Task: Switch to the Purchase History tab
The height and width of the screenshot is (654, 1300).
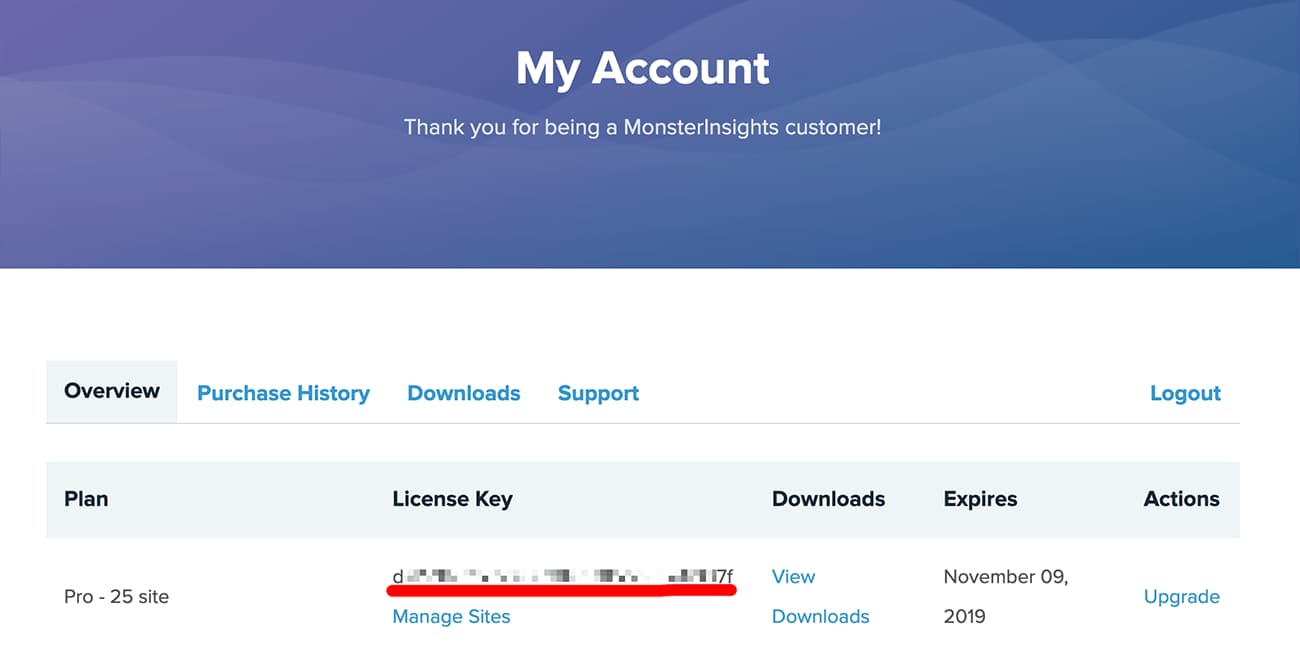Action: (x=283, y=393)
